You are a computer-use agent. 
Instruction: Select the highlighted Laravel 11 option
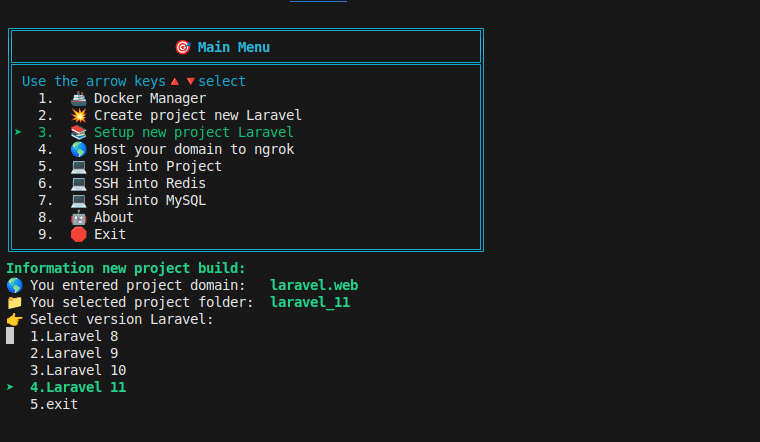point(78,387)
